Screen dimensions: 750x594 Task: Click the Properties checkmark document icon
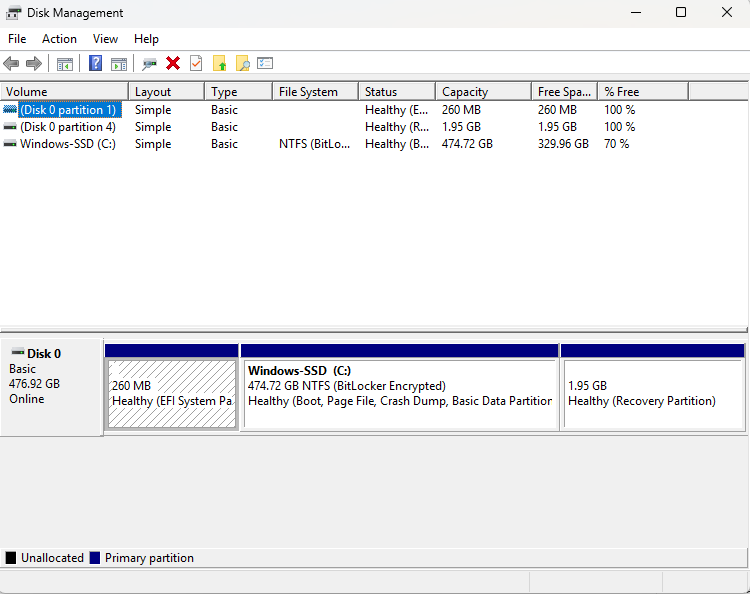click(196, 63)
